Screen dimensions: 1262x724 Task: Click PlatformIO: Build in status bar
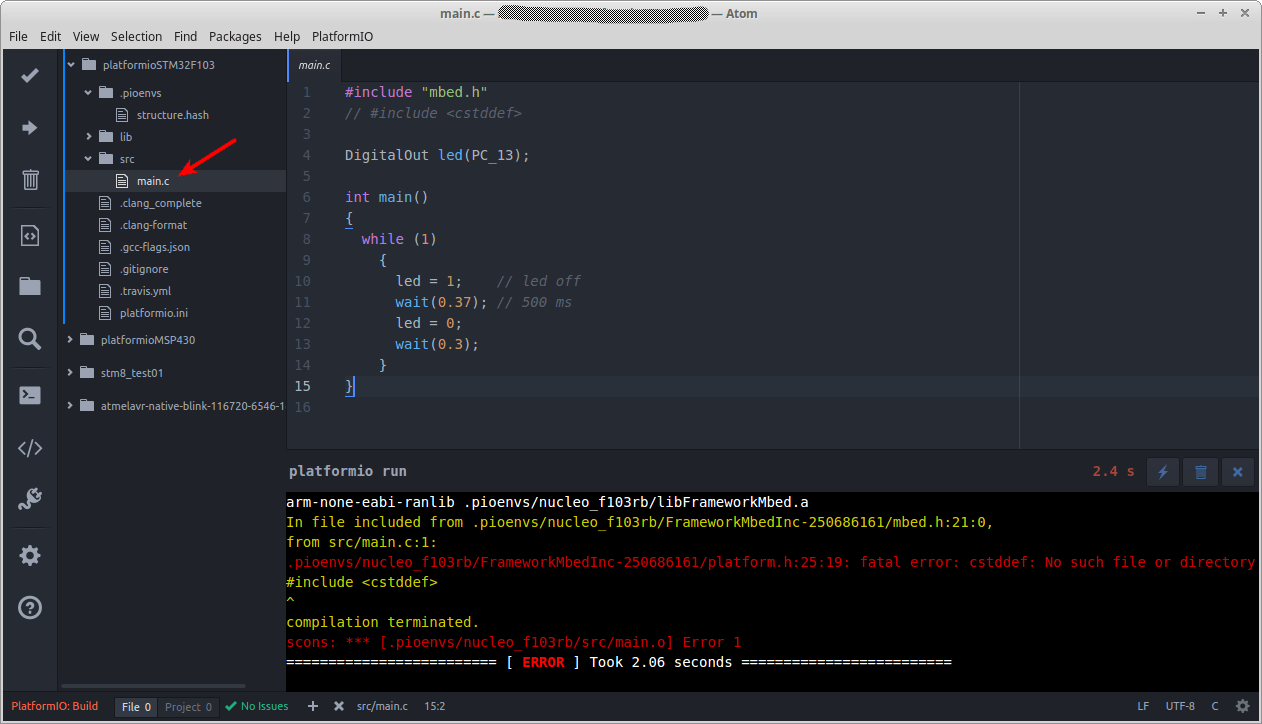55,706
